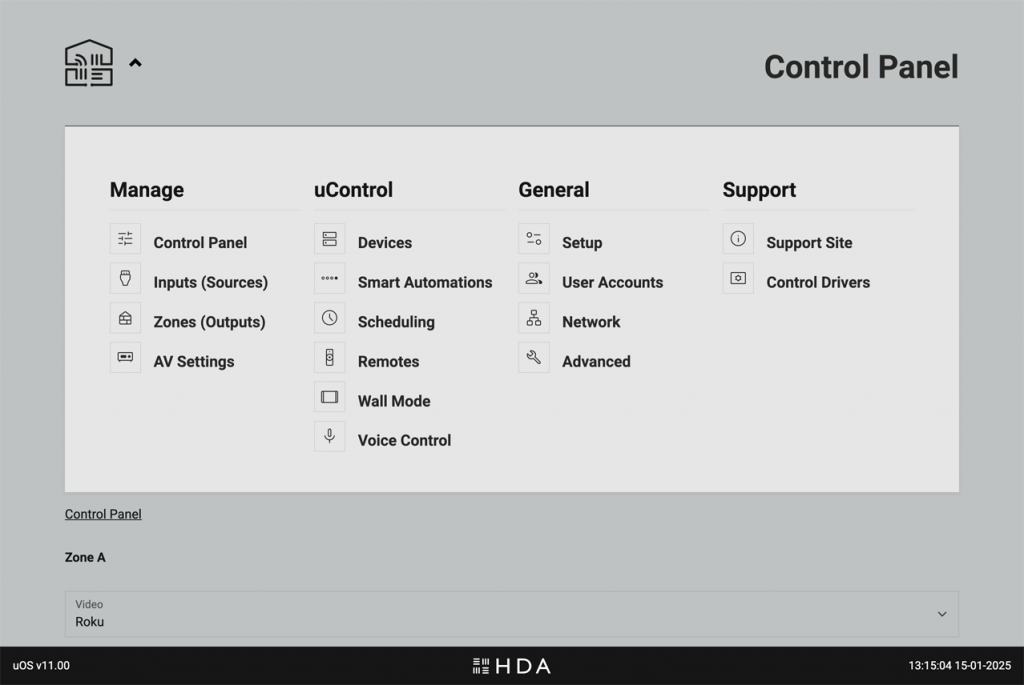This screenshot has width=1024, height=685.
Task: Open the Advanced wrench icon
Action: (x=534, y=358)
